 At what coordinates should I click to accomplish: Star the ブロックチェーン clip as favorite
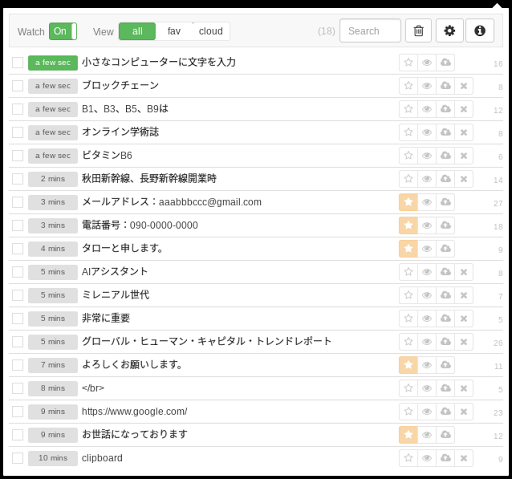tap(408, 86)
